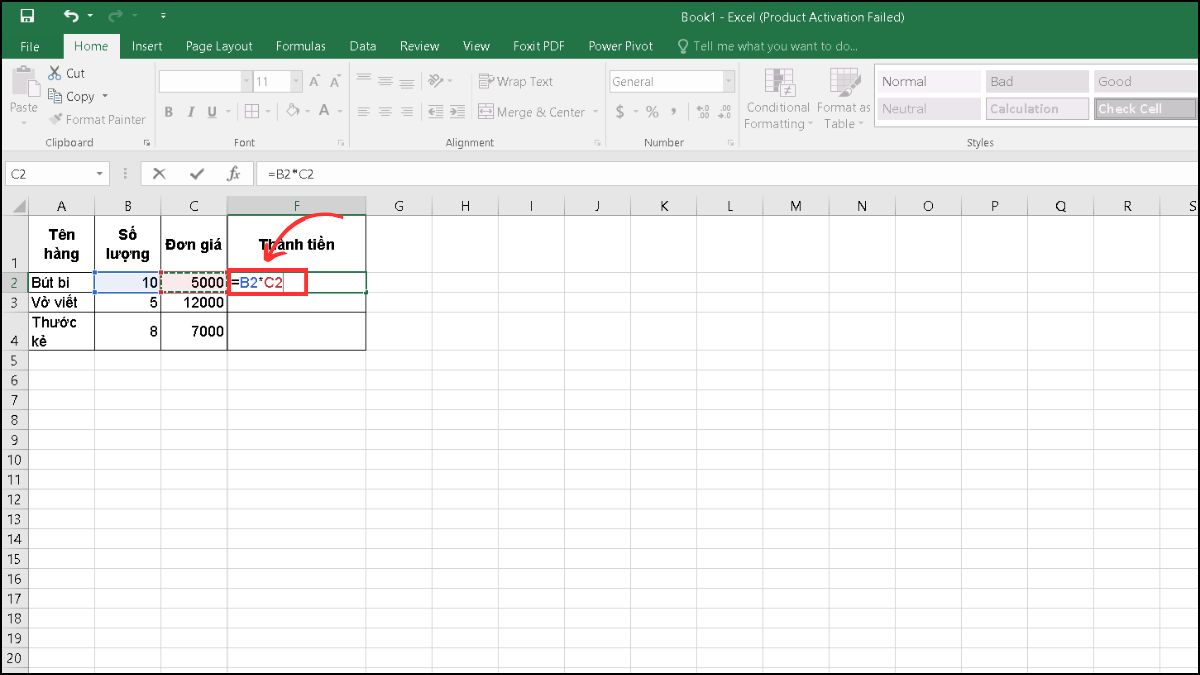This screenshot has height=675, width=1200.
Task: Select the Cut tool
Action: pos(66,72)
